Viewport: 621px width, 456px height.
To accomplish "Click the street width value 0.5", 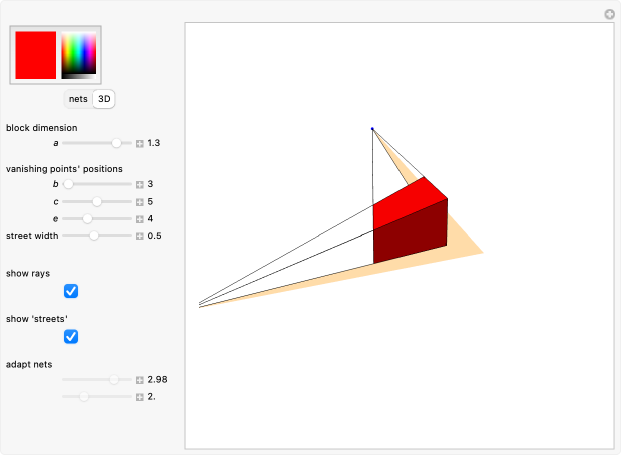I will coord(154,236).
